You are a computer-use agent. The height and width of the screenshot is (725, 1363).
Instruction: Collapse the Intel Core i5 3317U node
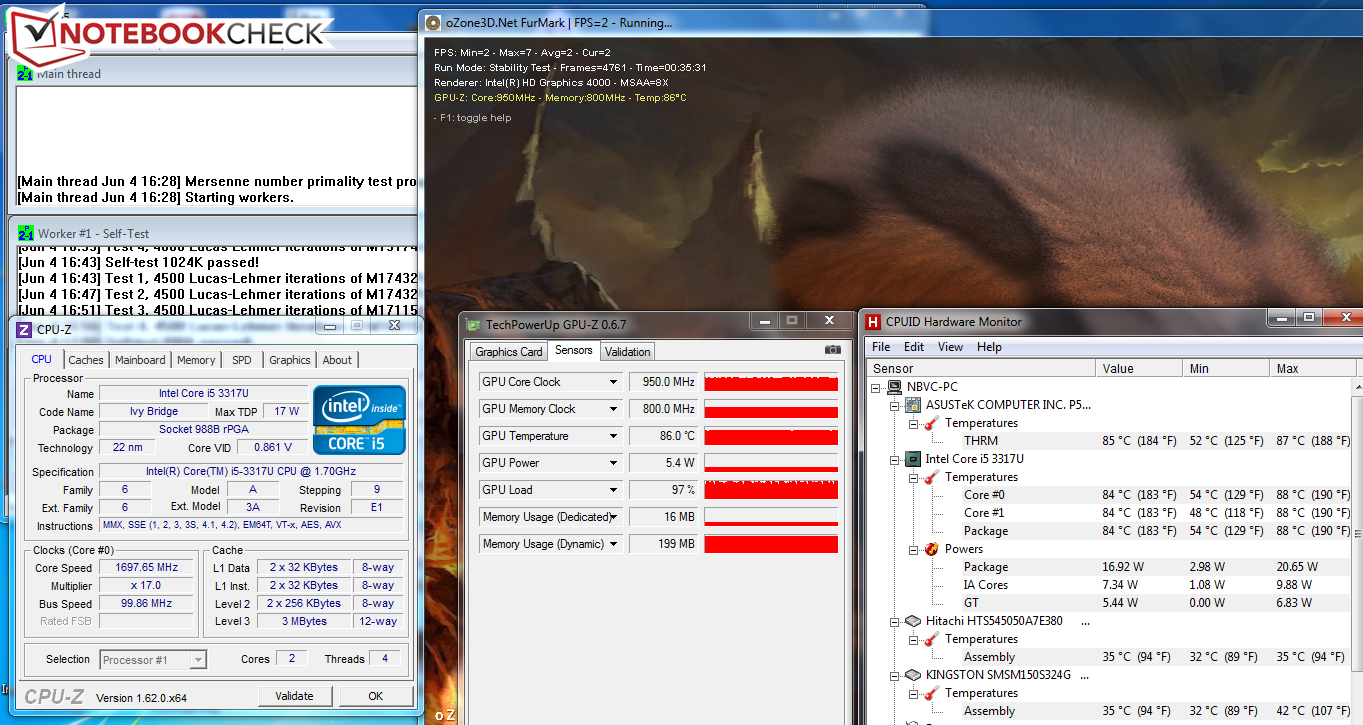(895, 459)
